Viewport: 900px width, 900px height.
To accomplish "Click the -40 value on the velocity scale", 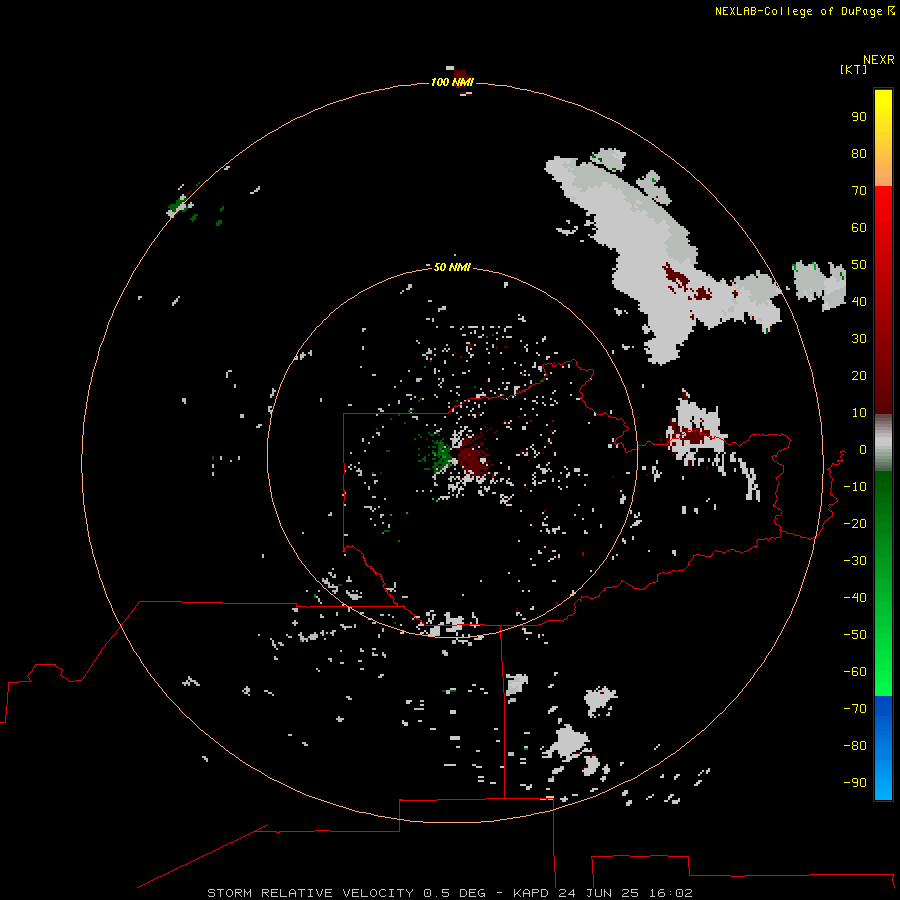I will tap(855, 598).
